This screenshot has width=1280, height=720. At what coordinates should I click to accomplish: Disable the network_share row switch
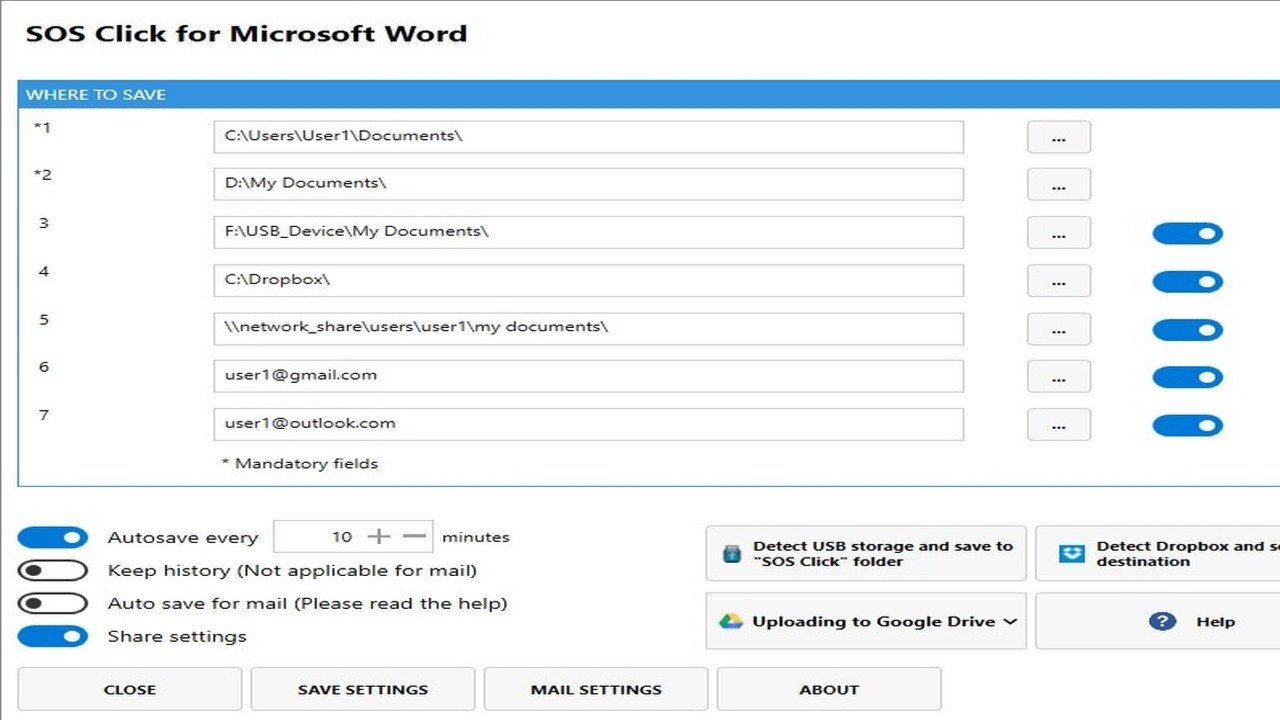click(x=1188, y=330)
